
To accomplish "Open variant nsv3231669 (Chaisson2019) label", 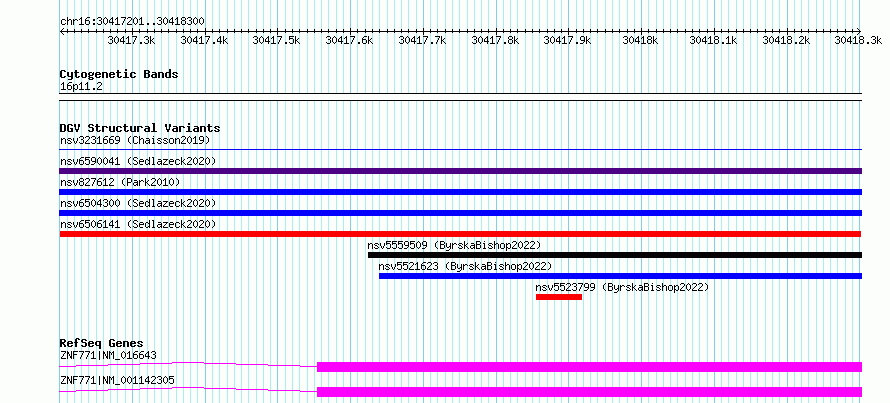I will pyautogui.click(x=135, y=140).
